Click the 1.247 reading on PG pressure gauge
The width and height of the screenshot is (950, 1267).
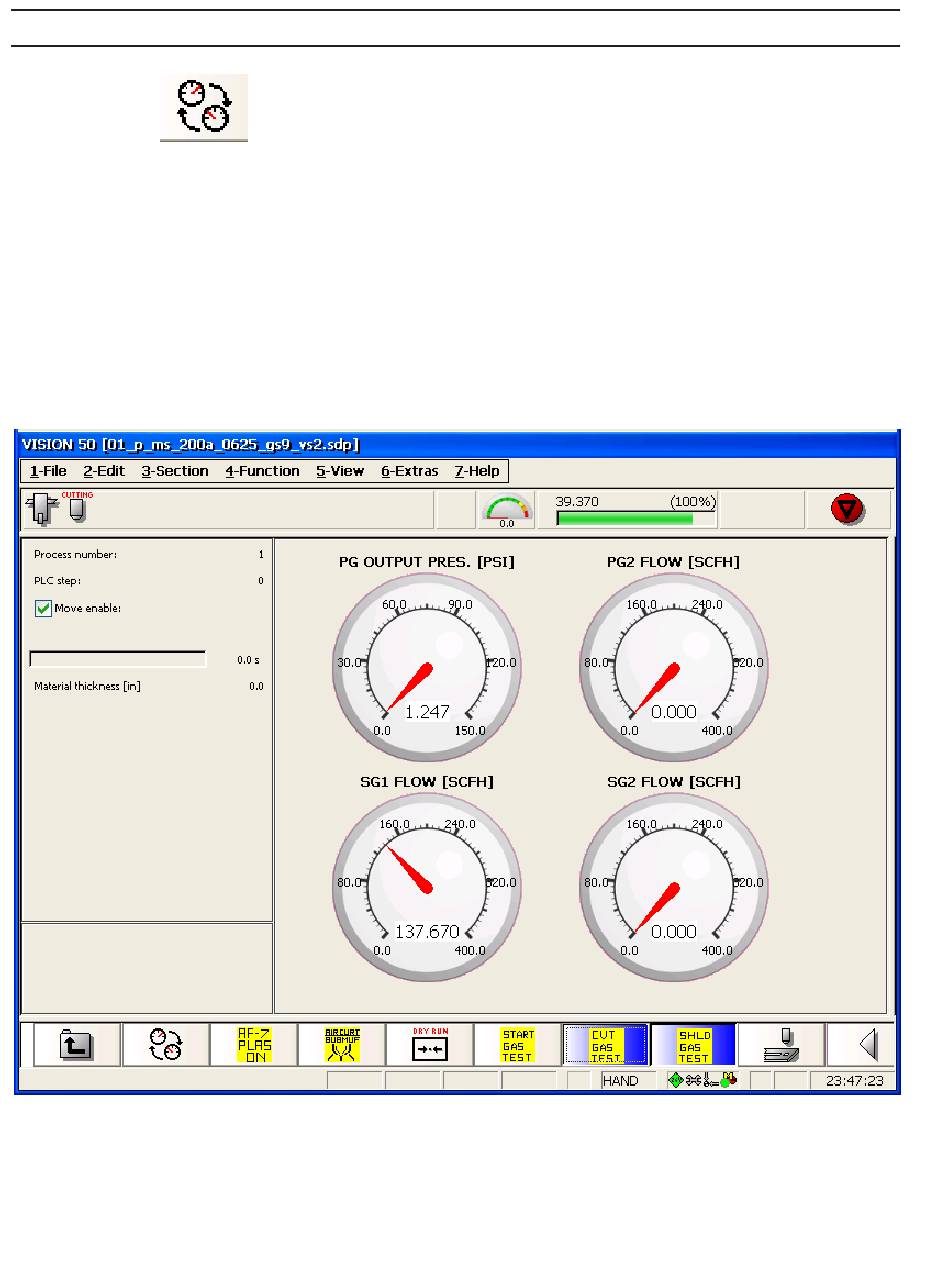[427, 712]
